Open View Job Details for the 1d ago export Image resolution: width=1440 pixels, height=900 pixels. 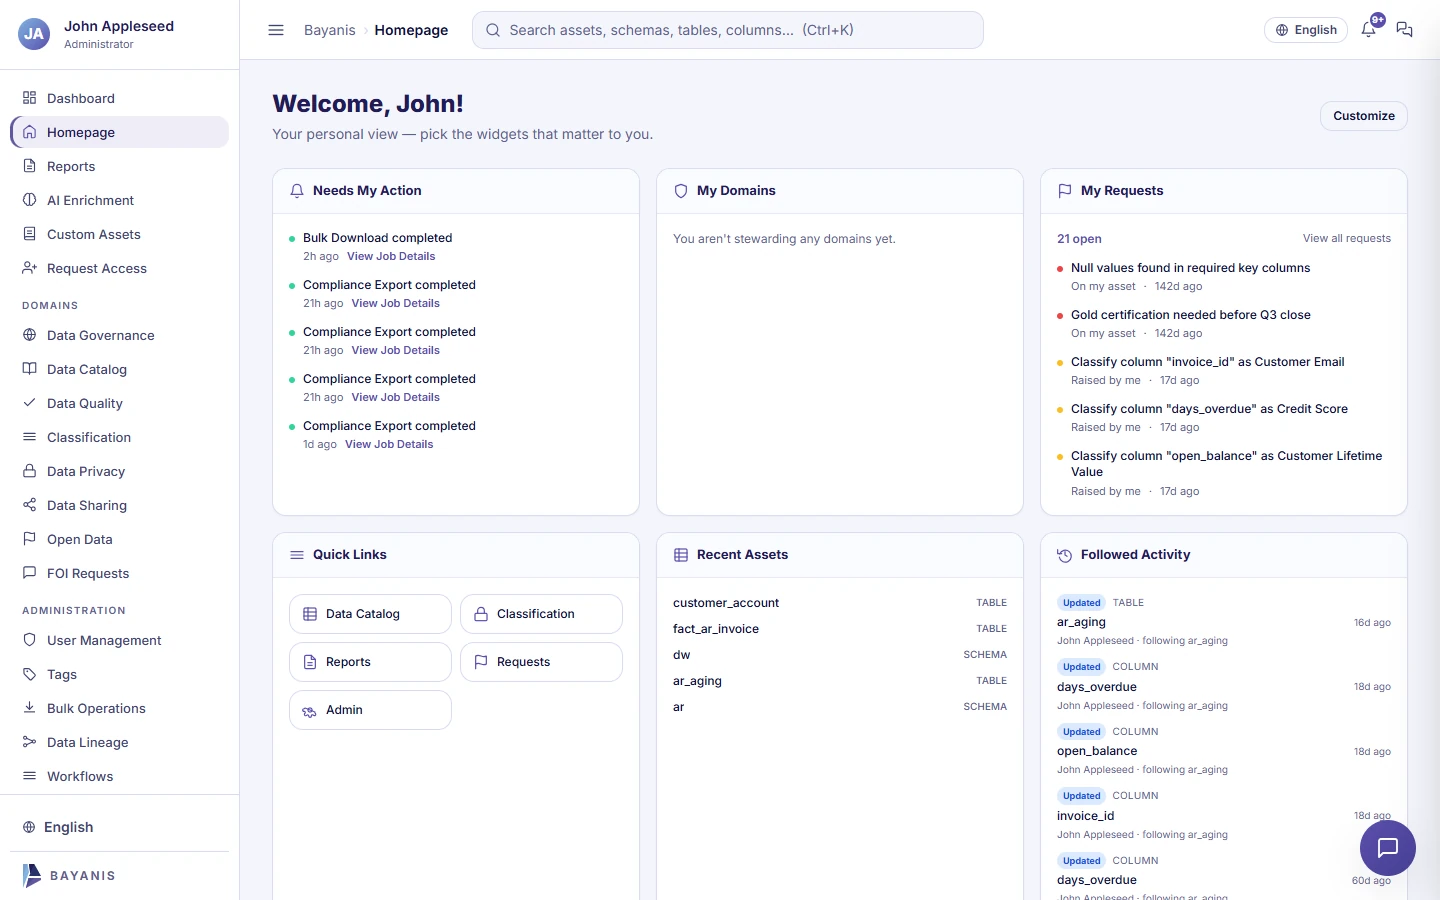click(x=389, y=444)
